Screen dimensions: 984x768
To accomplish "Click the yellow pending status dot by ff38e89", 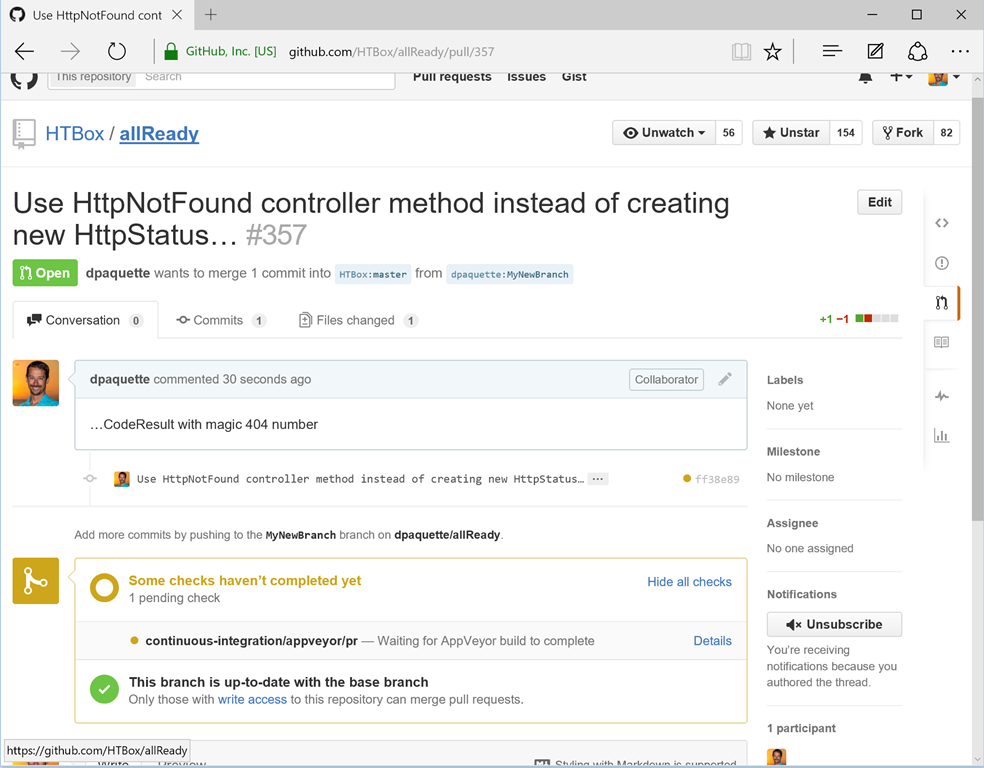I will click(x=687, y=479).
